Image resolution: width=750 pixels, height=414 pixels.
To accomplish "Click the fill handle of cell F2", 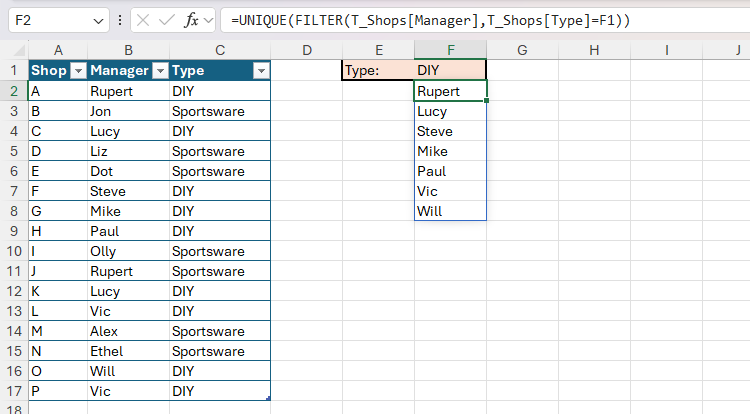I will click(x=486, y=100).
